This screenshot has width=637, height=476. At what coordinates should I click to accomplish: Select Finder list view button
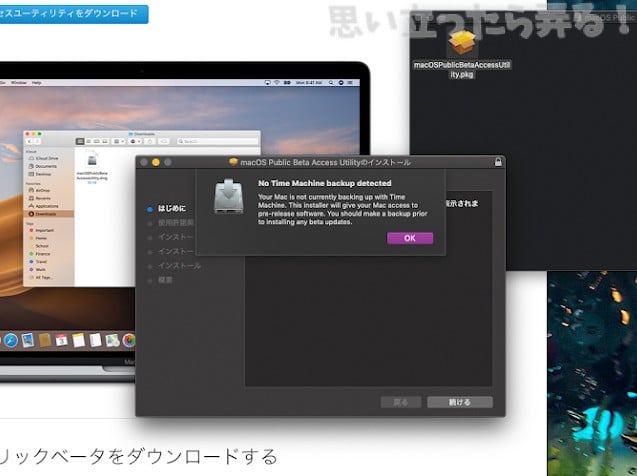pos(88,141)
